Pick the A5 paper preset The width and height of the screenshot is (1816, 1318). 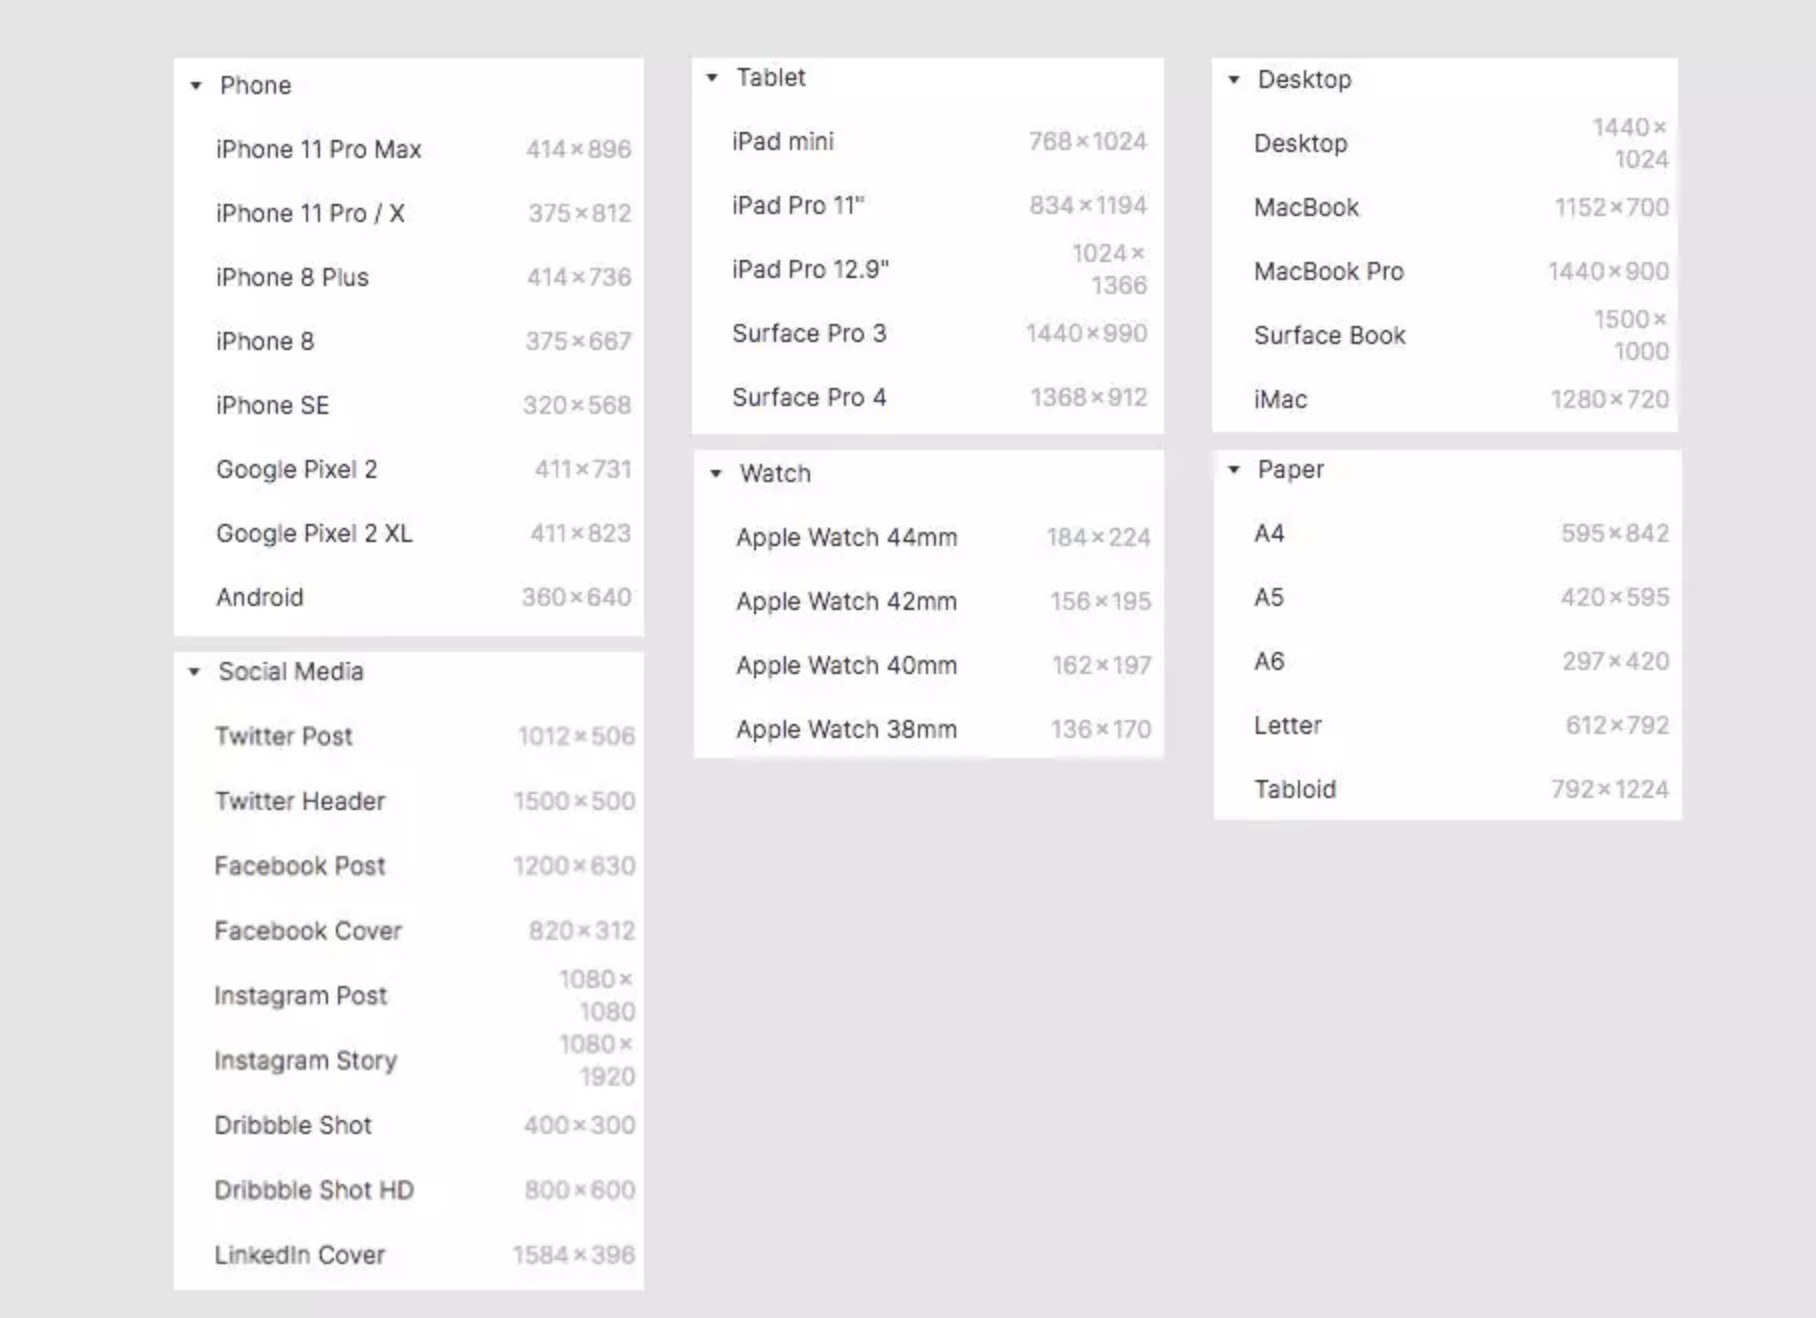[x=1448, y=598]
